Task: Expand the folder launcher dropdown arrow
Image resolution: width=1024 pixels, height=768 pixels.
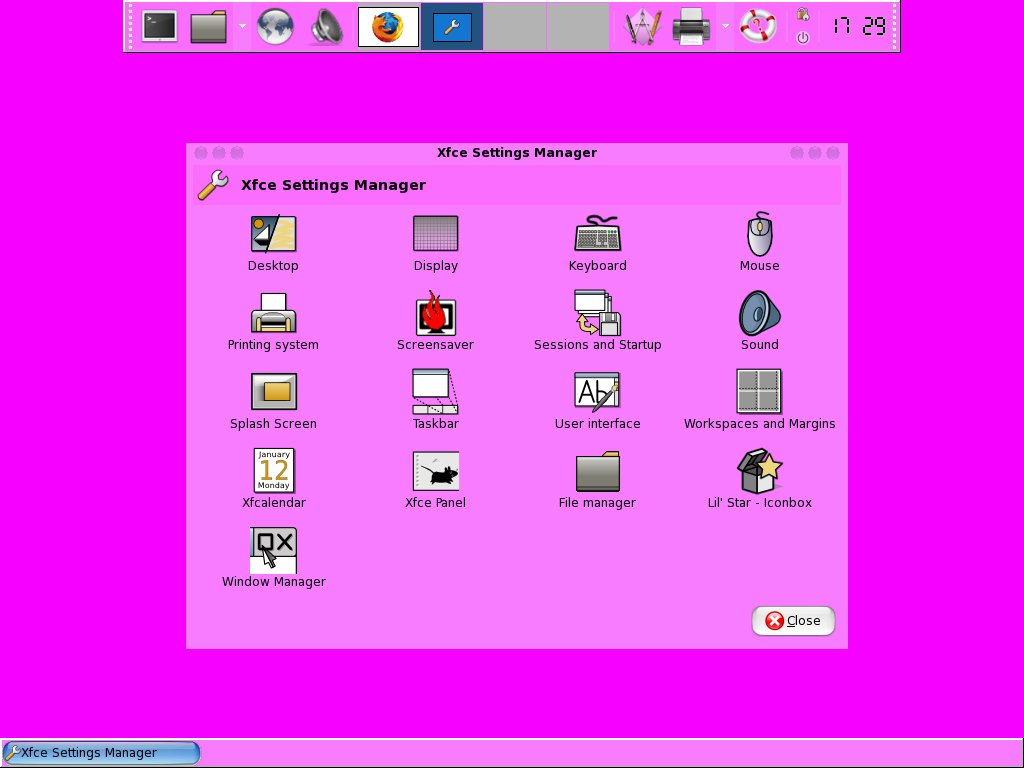Action: tap(242, 26)
